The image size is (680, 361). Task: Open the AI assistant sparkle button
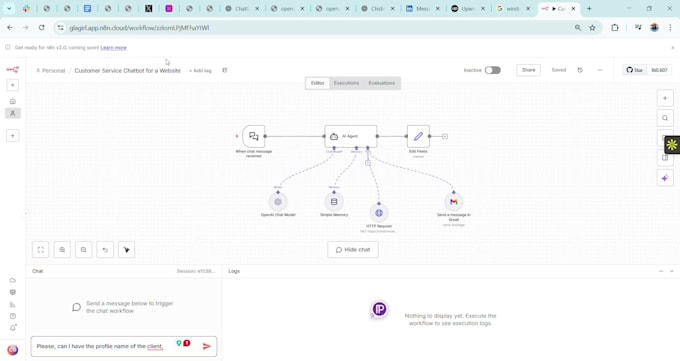(665, 178)
